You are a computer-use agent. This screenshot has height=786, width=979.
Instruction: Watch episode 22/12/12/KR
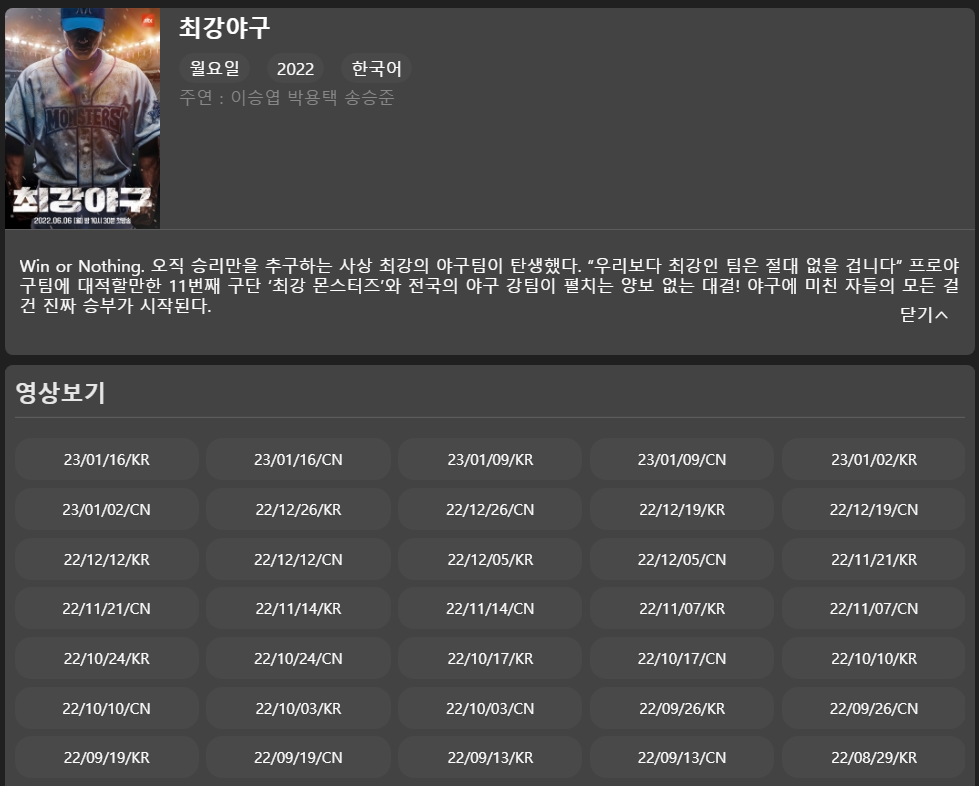click(107, 559)
